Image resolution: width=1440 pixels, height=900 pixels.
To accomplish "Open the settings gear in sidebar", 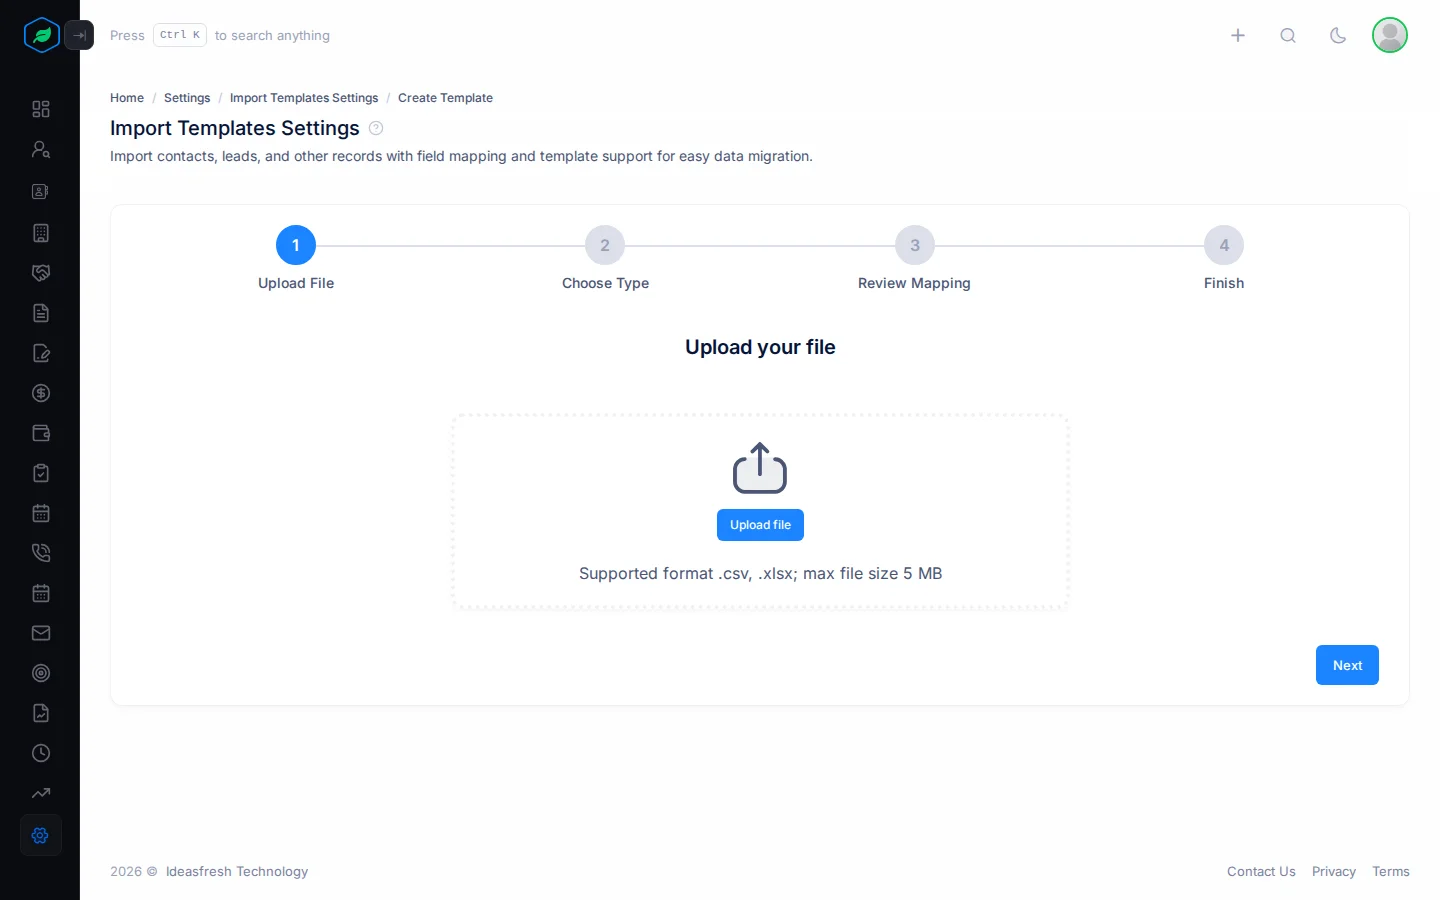I will pos(41,835).
